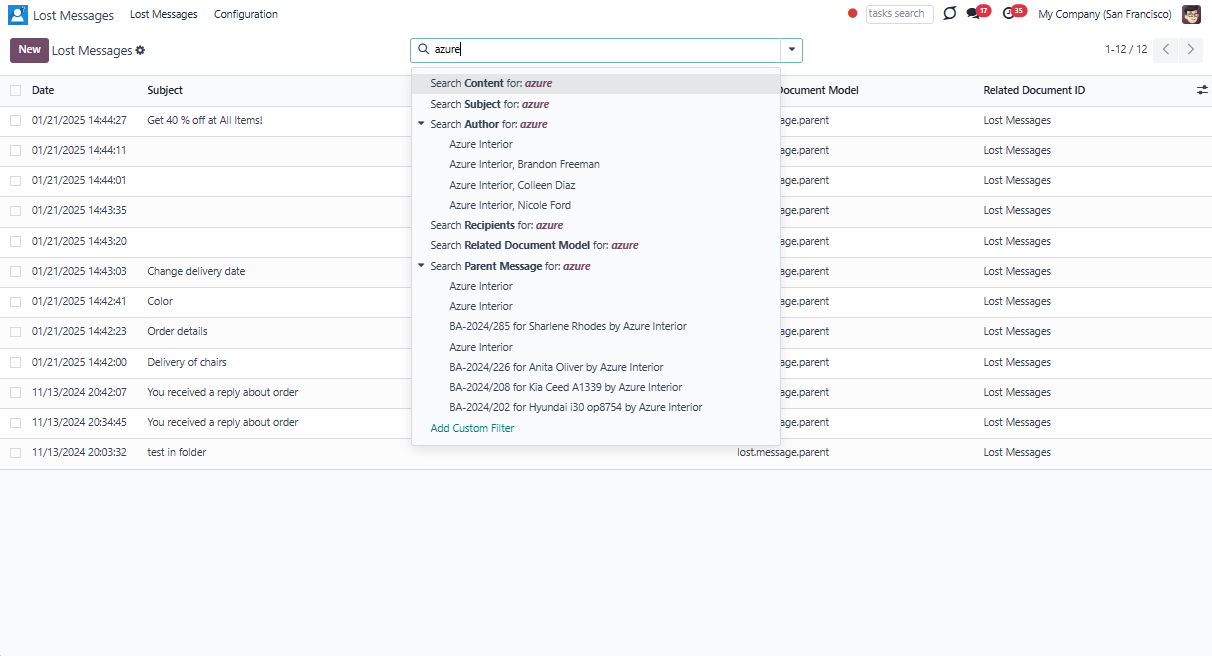Click the New button
1212x656 pixels.
[x=29, y=50]
